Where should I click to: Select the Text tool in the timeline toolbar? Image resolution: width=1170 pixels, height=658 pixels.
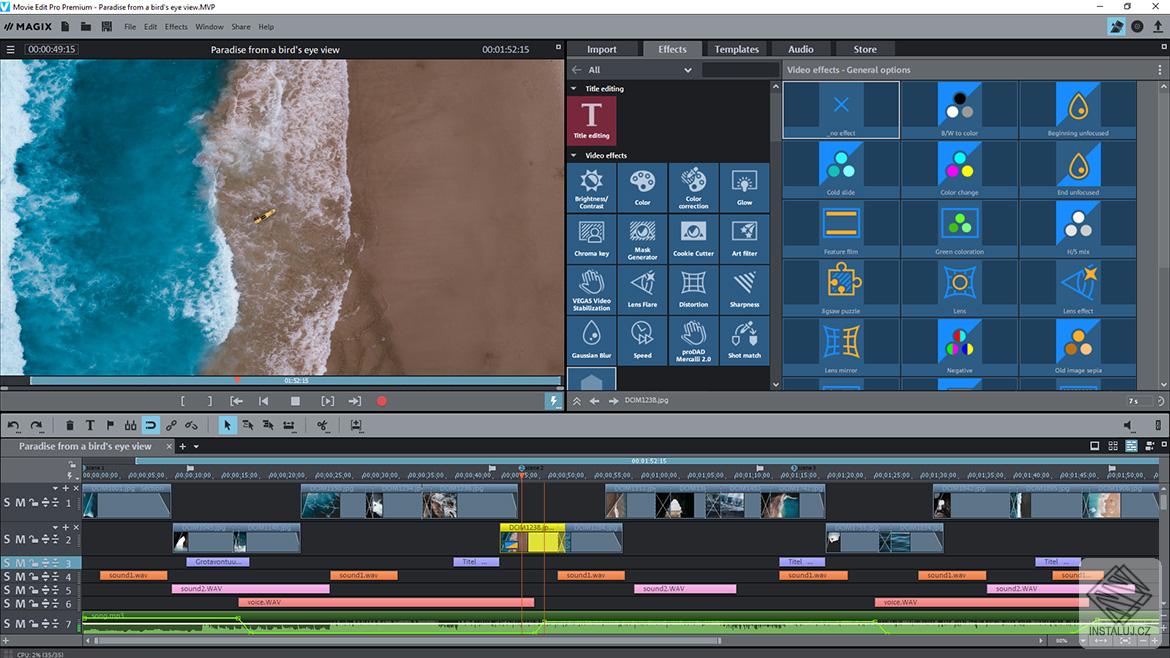(x=90, y=425)
